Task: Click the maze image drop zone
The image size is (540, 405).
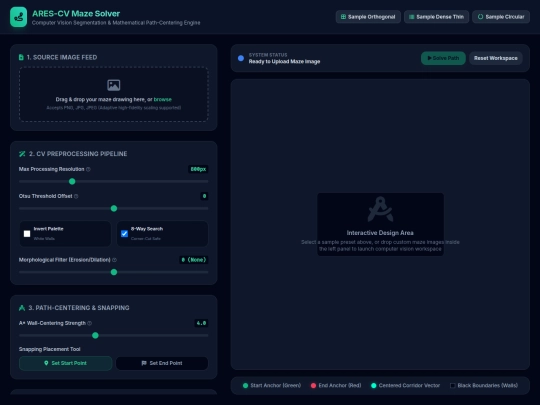Action: (x=114, y=94)
